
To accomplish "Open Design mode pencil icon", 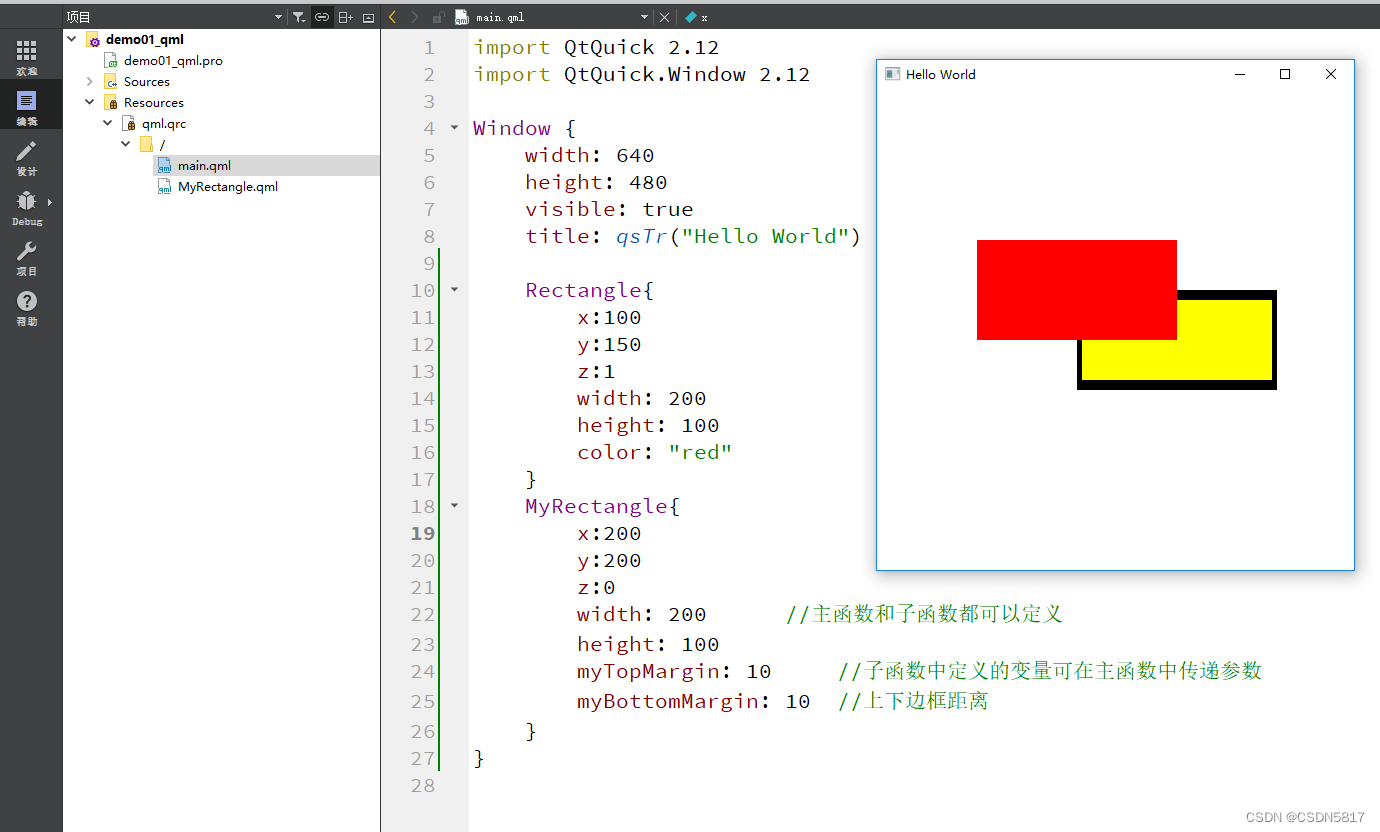I will [26, 151].
